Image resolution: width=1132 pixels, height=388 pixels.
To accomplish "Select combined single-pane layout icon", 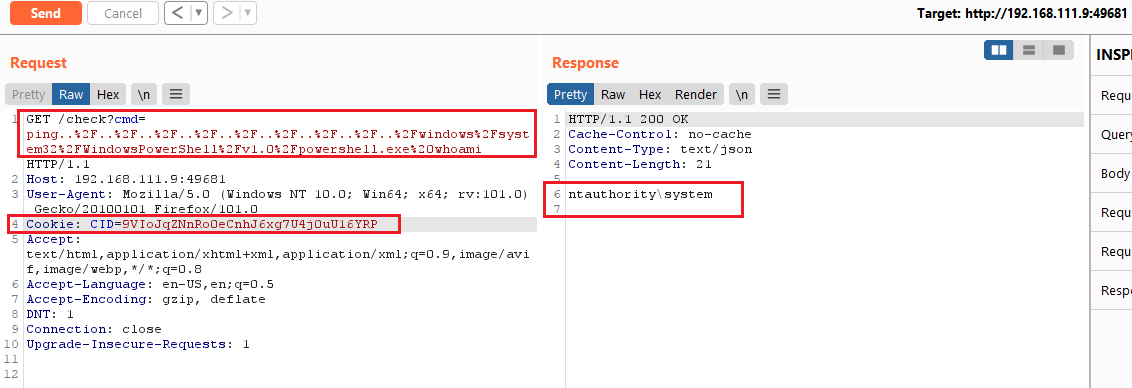I will tap(1059, 50).
